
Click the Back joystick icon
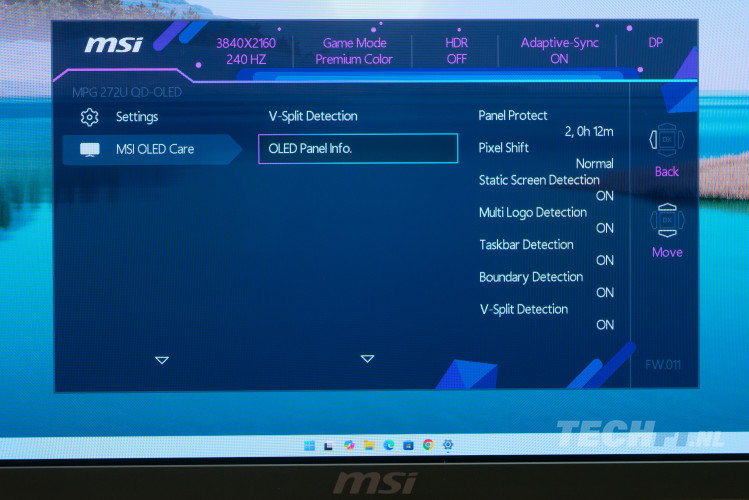pyautogui.click(x=667, y=140)
